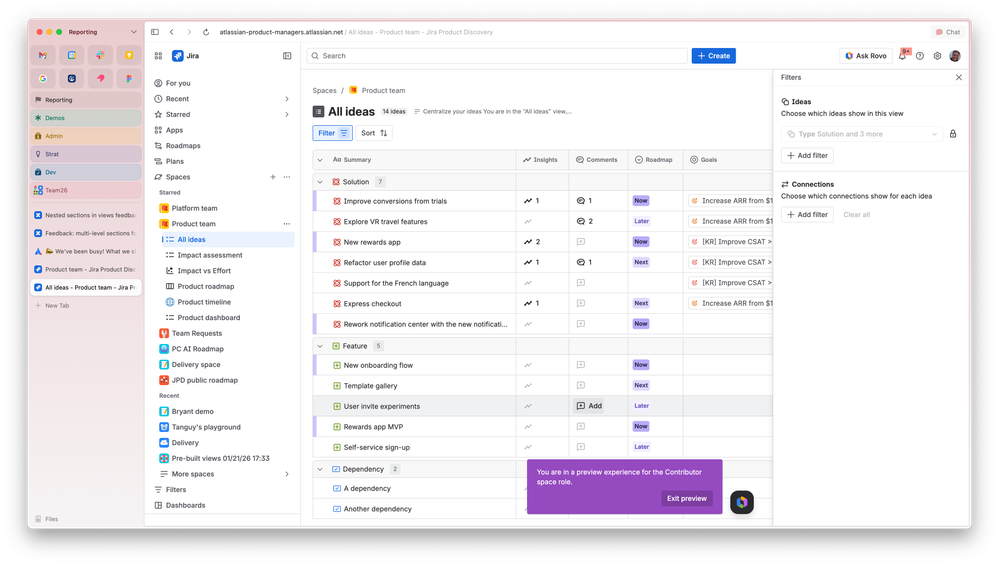This screenshot has width=999, height=565.
Task: Expand More spaces arrow
Action: [x=287, y=475]
